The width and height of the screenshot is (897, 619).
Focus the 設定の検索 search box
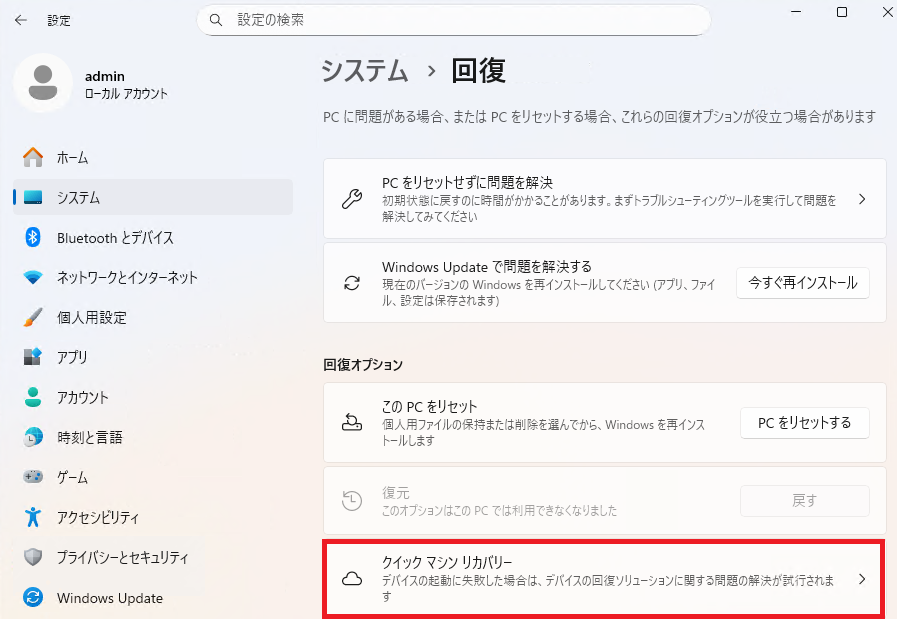pos(454,20)
